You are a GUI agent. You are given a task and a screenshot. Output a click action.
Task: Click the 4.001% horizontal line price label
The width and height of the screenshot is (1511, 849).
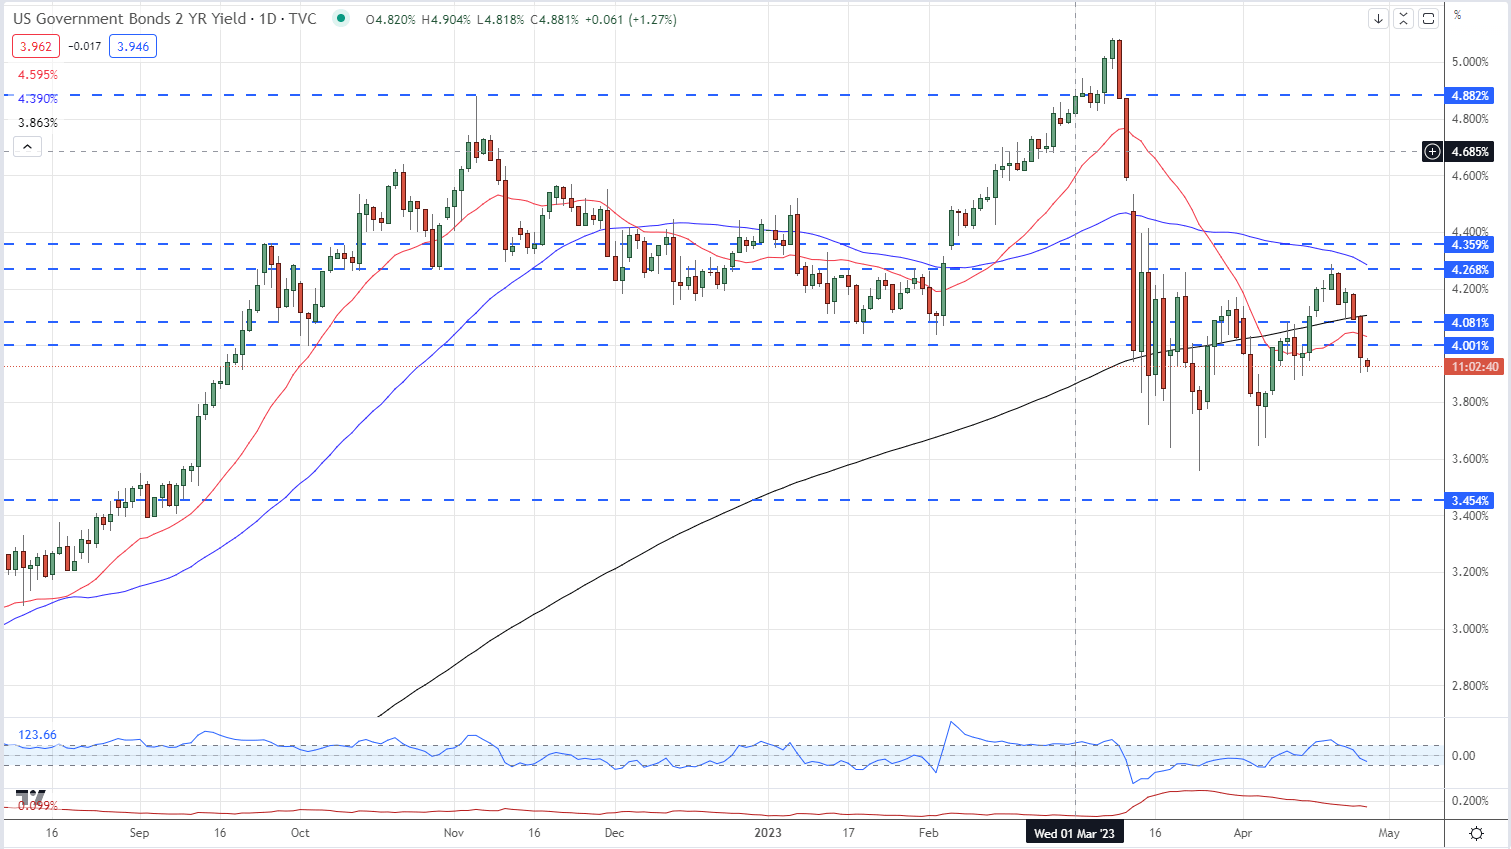click(1470, 346)
